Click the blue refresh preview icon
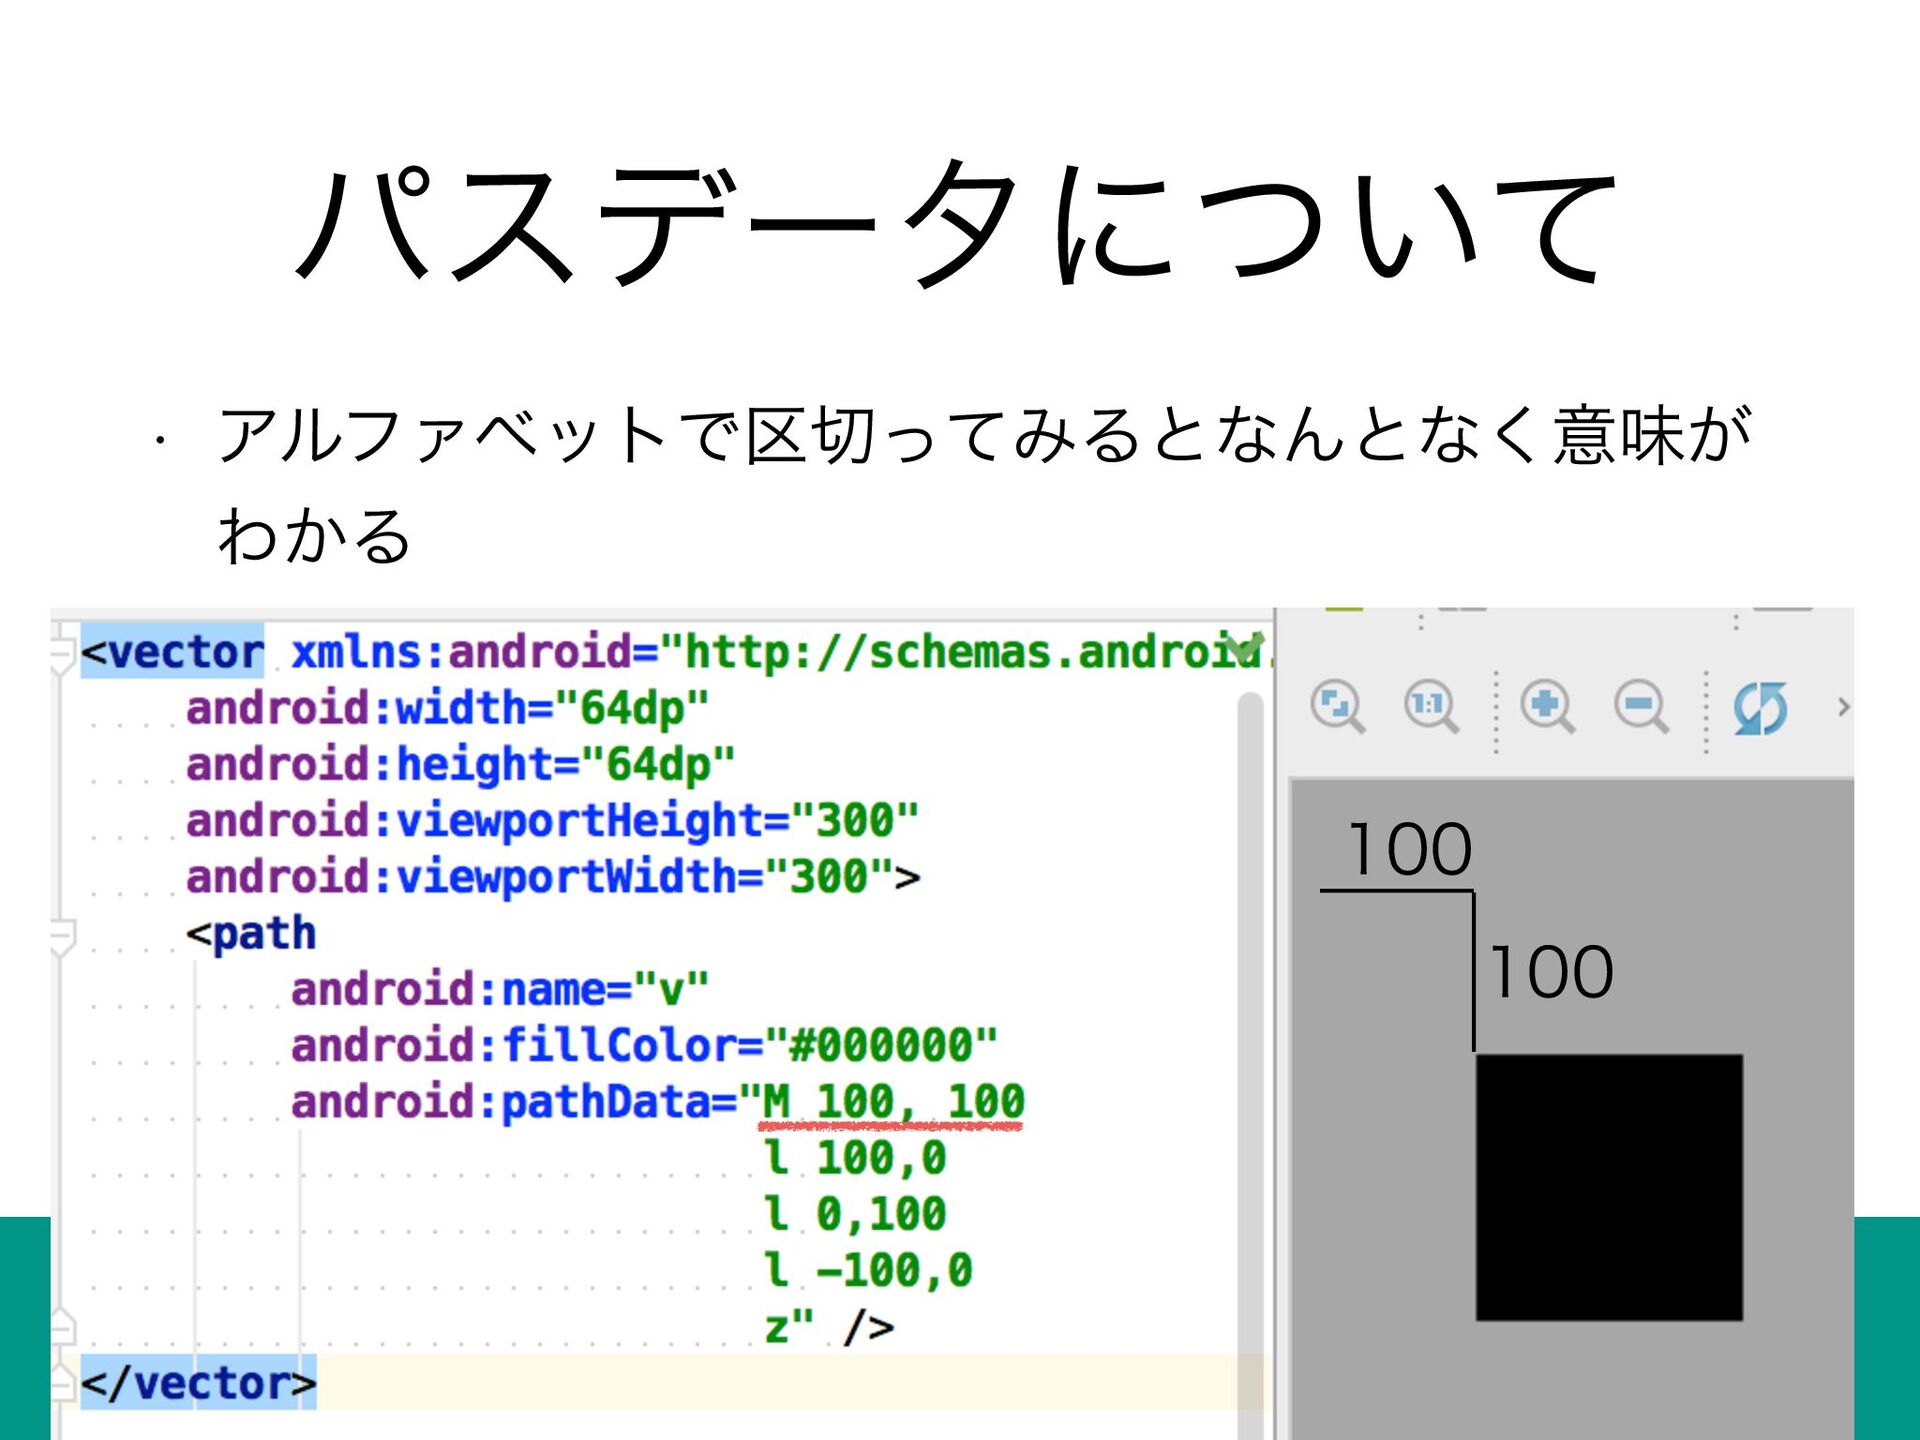The image size is (1920, 1440). pos(1760,708)
